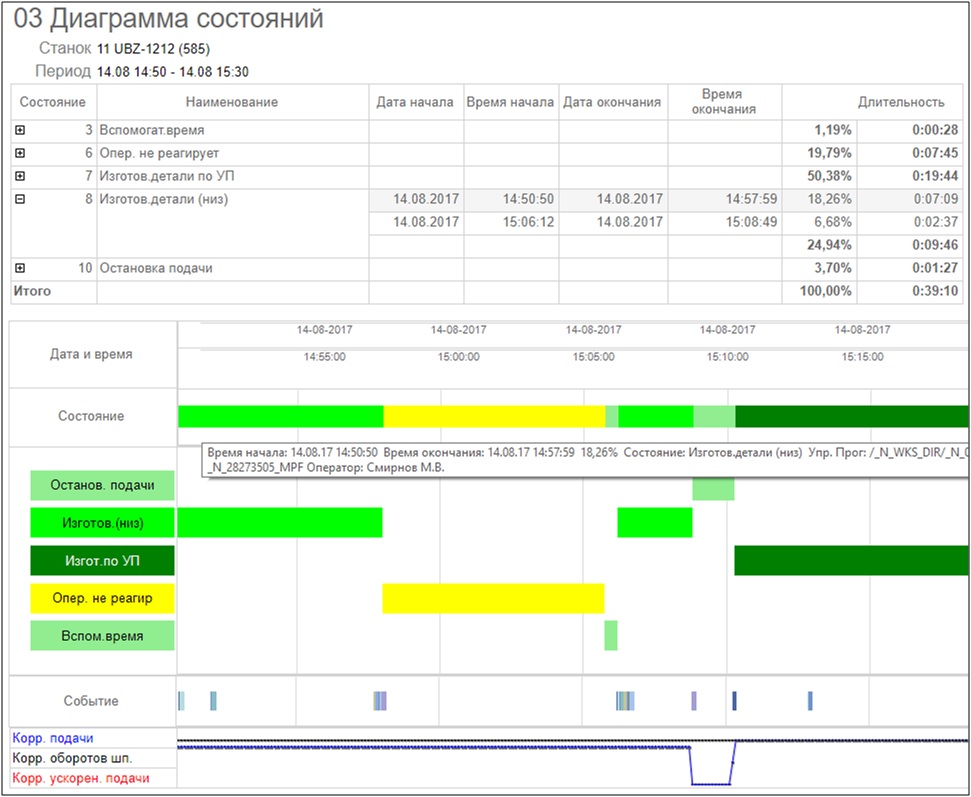Click the small Вспом.время timeline bar
This screenshot has width=971, height=797.
coord(611,635)
